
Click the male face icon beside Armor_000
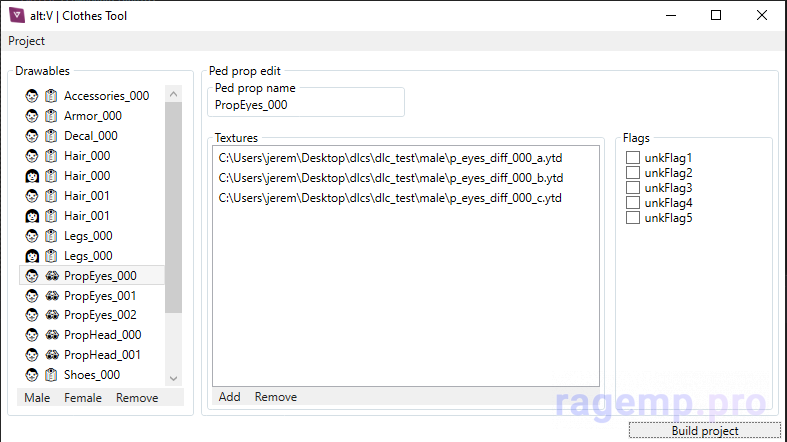tap(32, 116)
